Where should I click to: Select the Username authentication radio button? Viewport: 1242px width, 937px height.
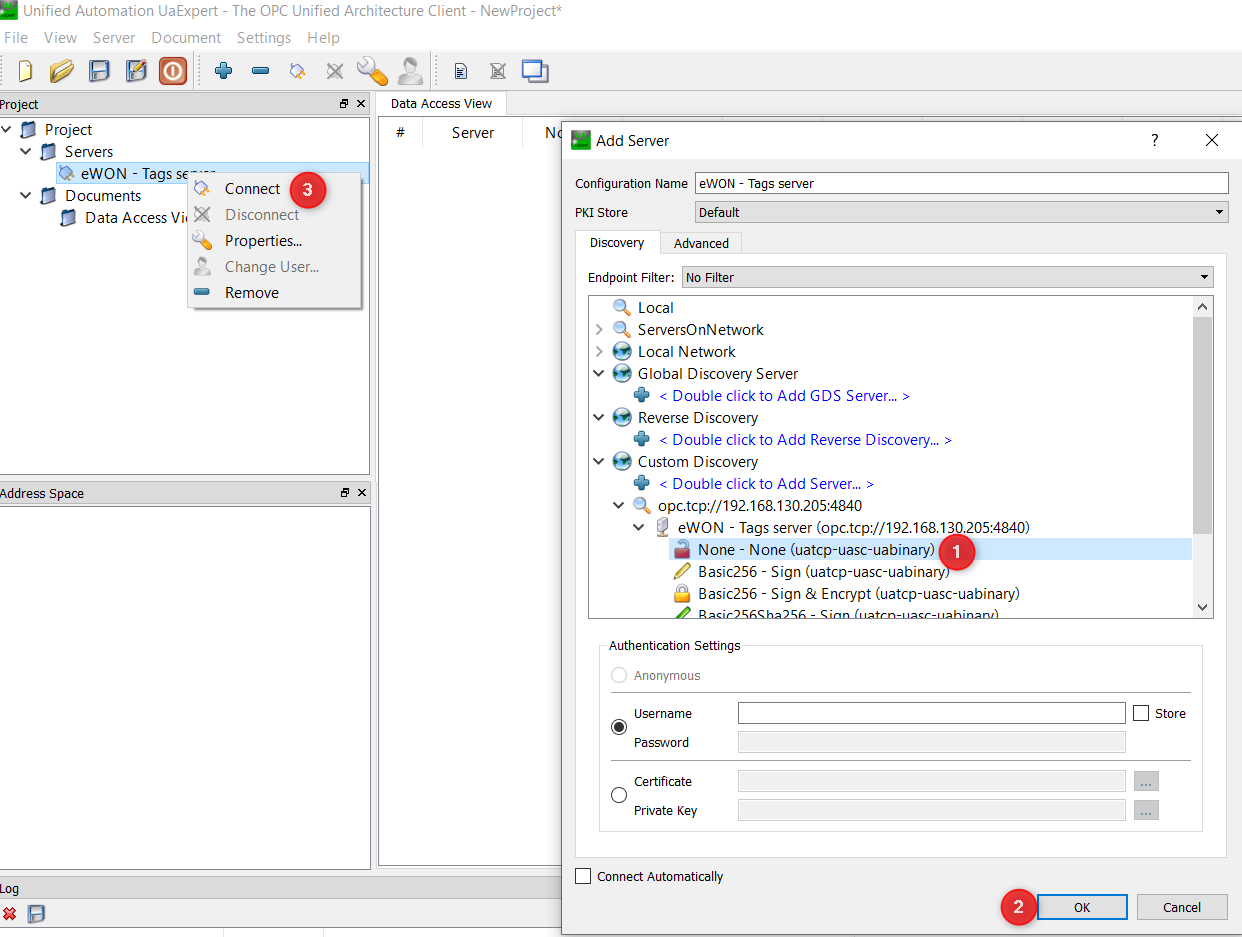(x=619, y=727)
